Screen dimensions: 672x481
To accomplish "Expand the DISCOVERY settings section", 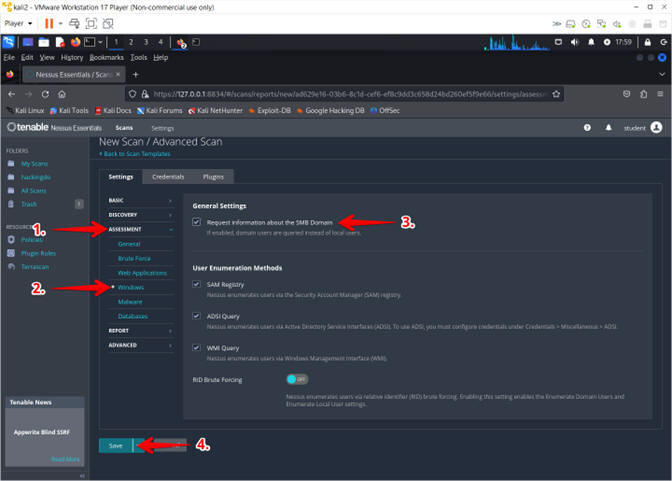I will click(140, 215).
